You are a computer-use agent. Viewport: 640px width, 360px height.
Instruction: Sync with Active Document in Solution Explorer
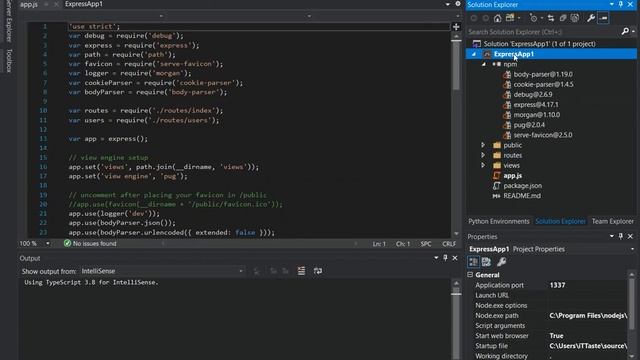tap(551, 18)
